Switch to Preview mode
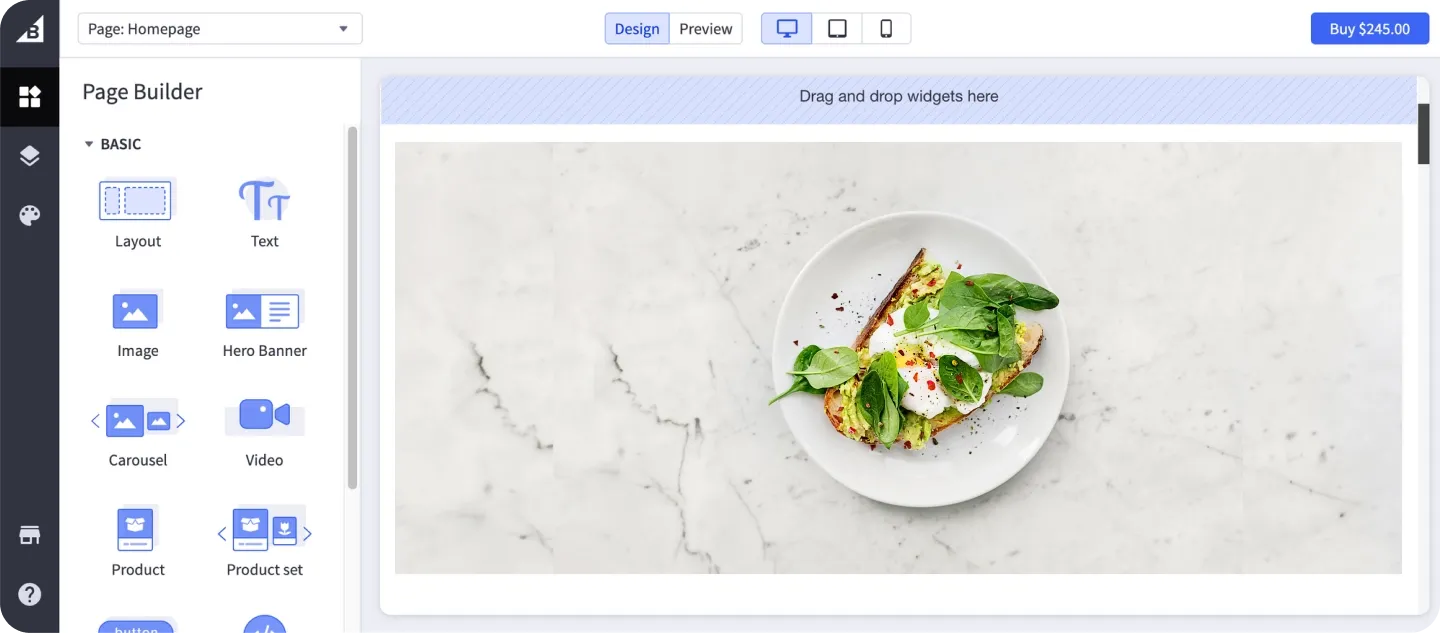This screenshot has height=633, width=1440. click(x=705, y=29)
